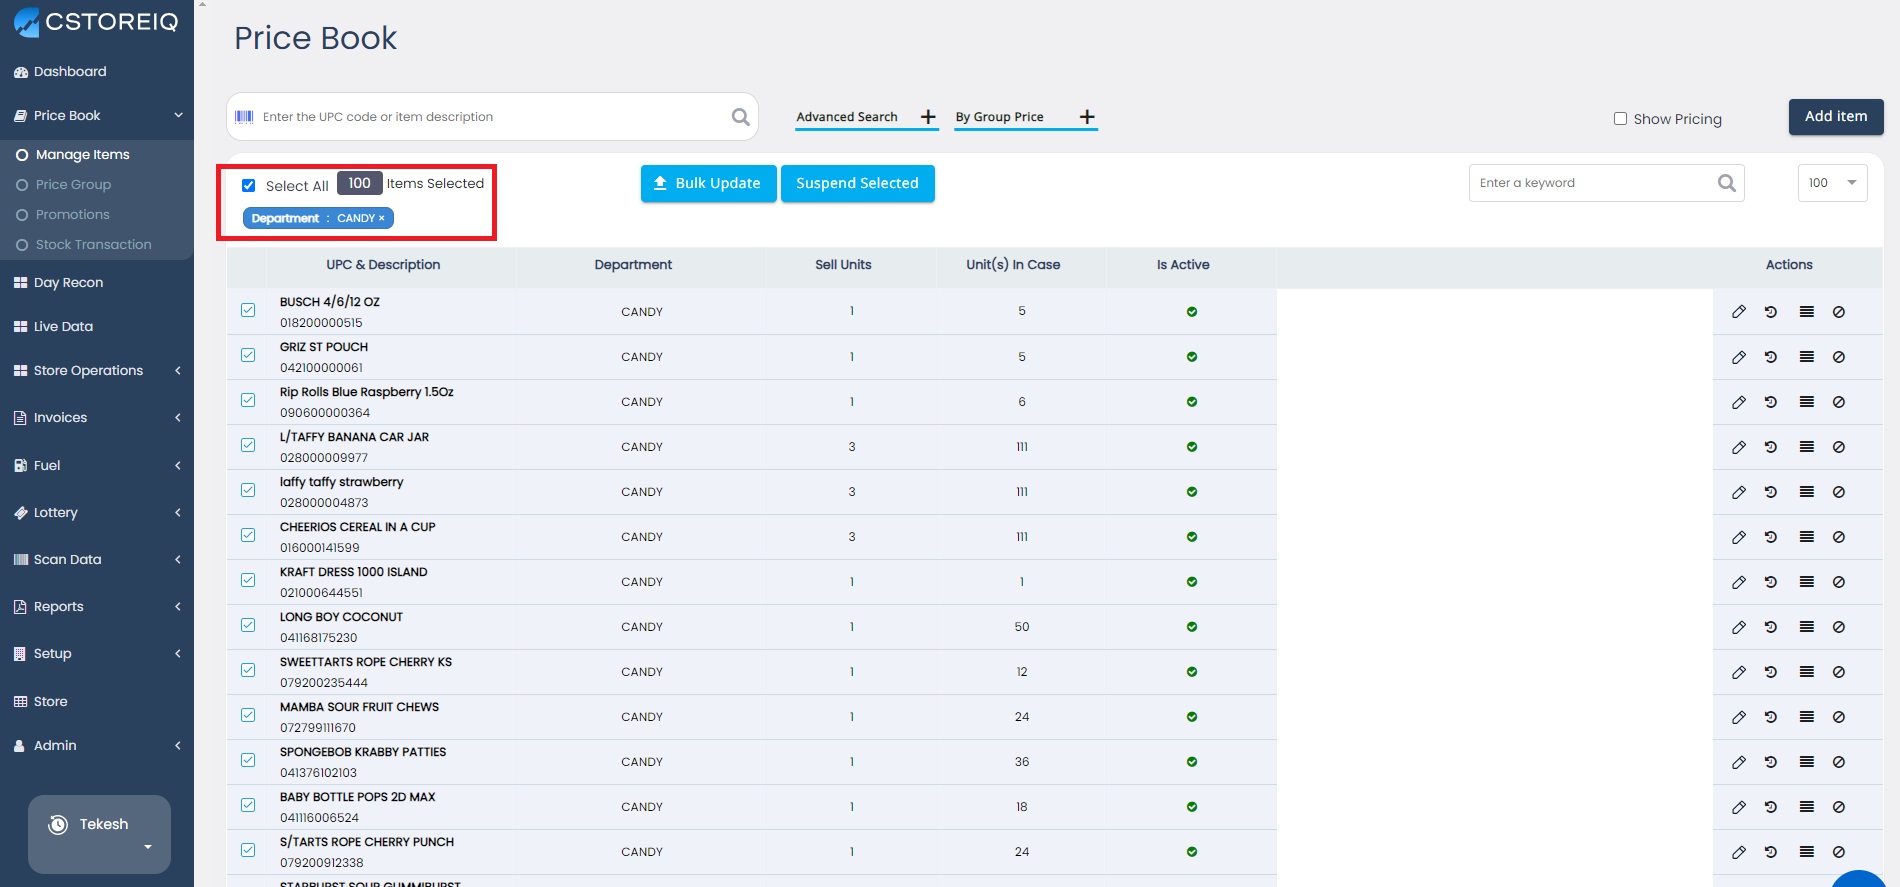This screenshot has width=1900, height=887.
Task: Edit the BUSCH 4/6/12 OZ item
Action: click(x=1739, y=312)
